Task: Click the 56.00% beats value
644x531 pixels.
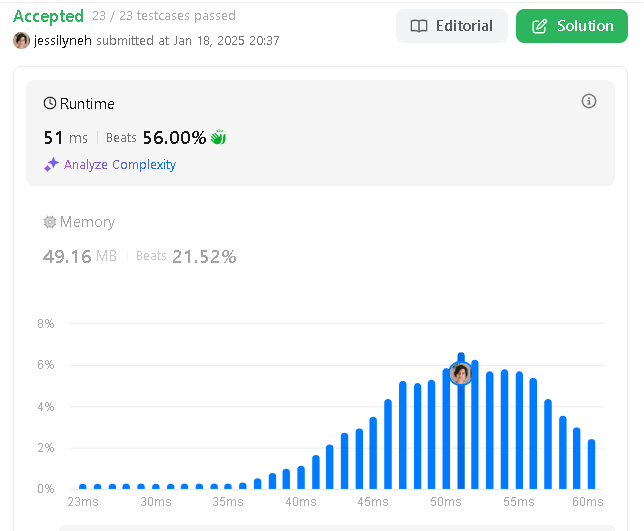Action: [x=174, y=138]
